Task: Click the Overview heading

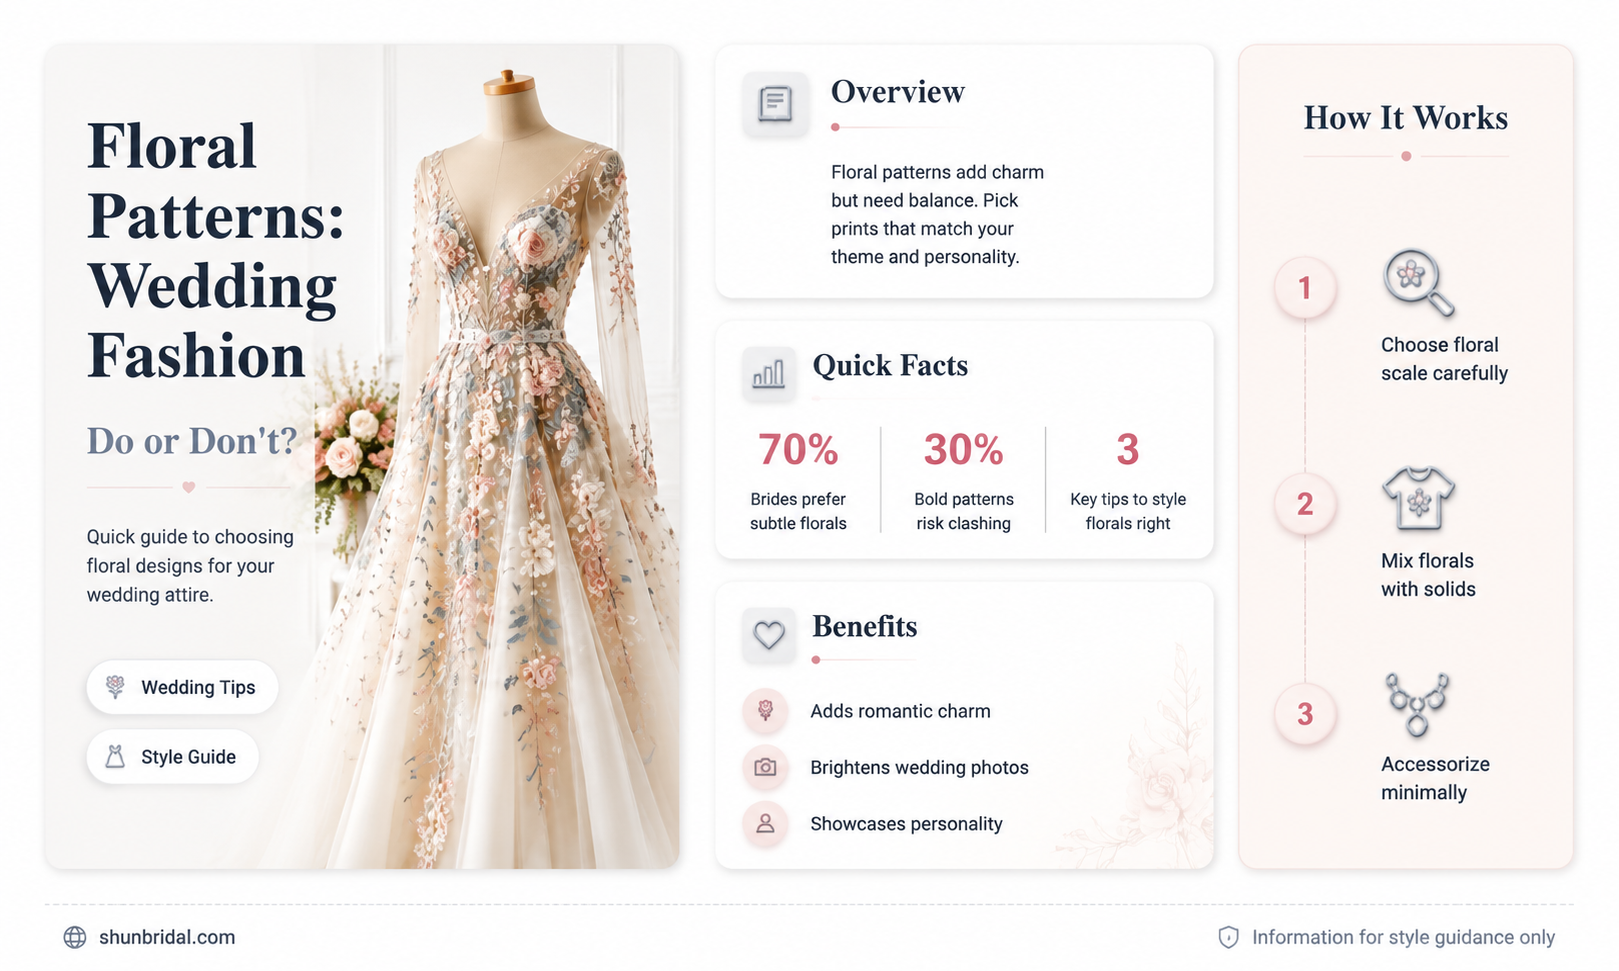Action: (x=898, y=92)
